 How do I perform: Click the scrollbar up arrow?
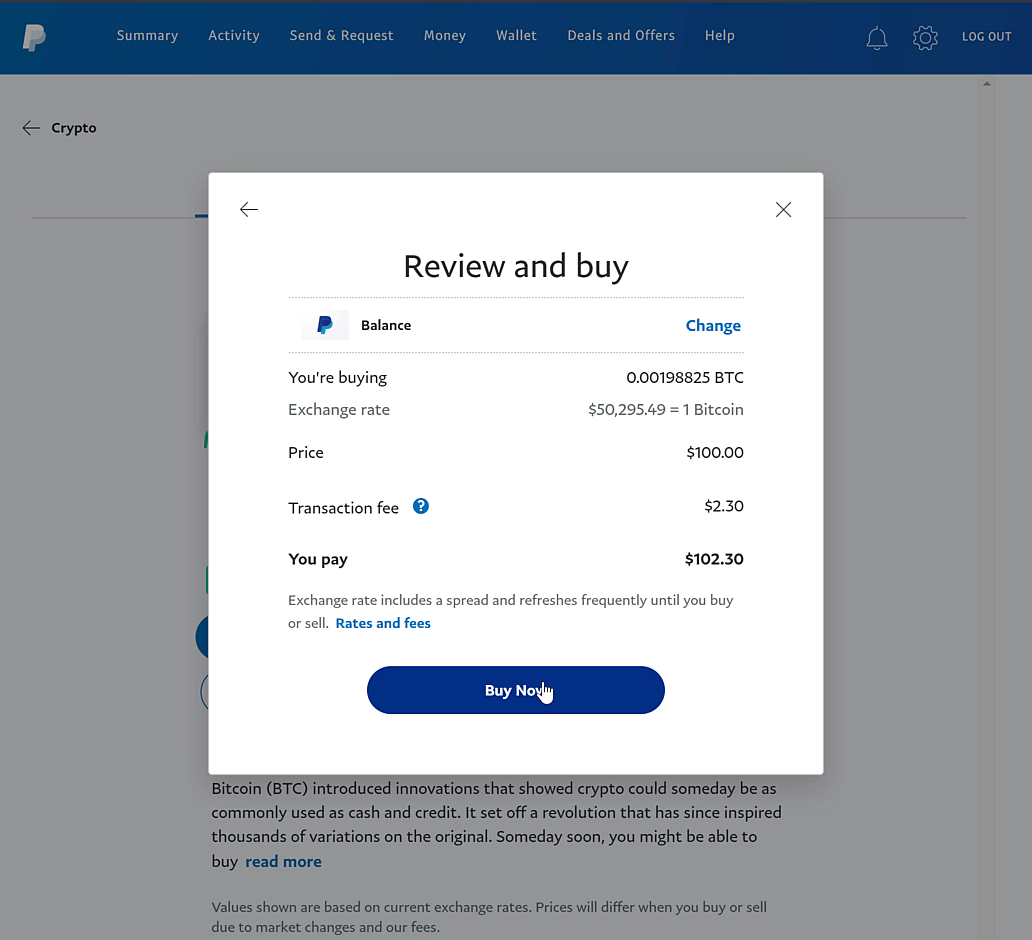click(x=987, y=84)
